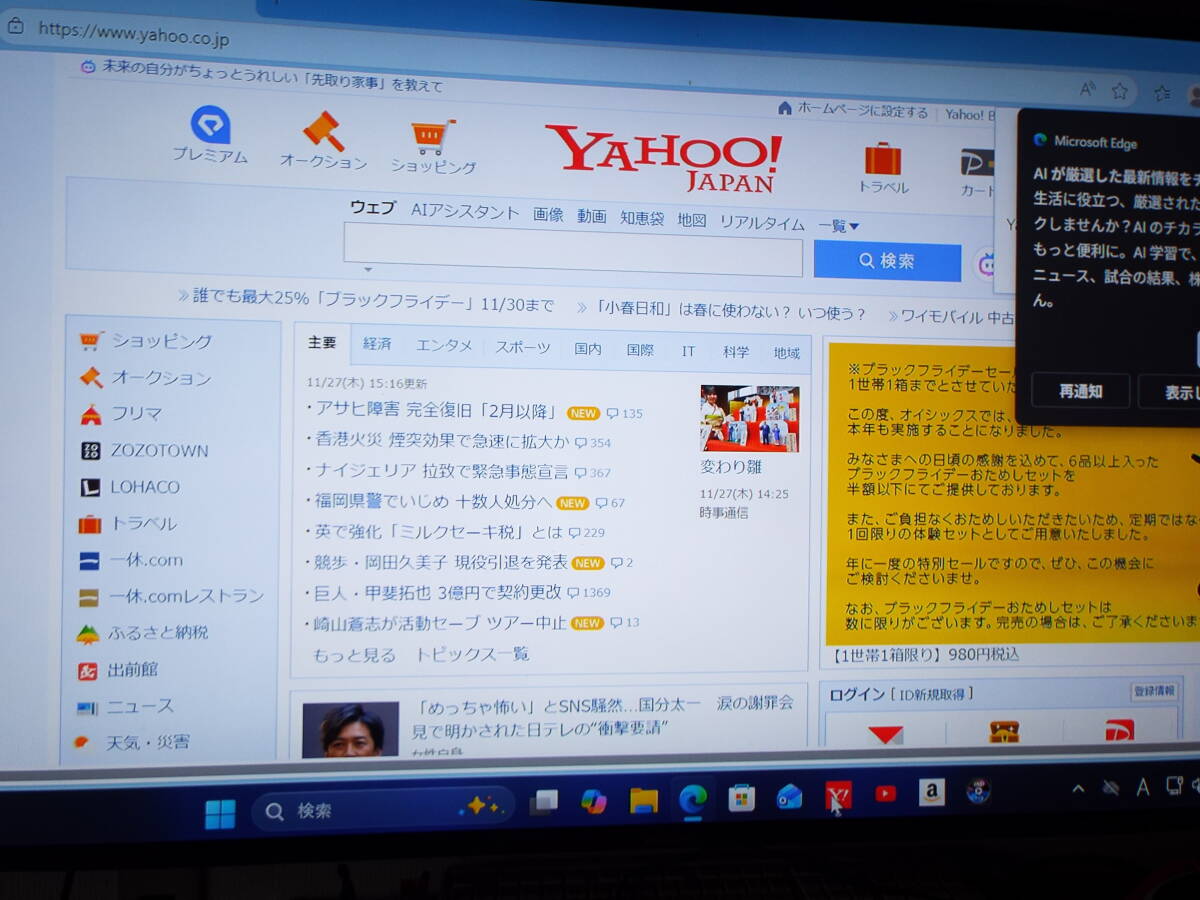1200x900 pixels.
Task: Expand the search box options arrow
Action: (x=367, y=270)
